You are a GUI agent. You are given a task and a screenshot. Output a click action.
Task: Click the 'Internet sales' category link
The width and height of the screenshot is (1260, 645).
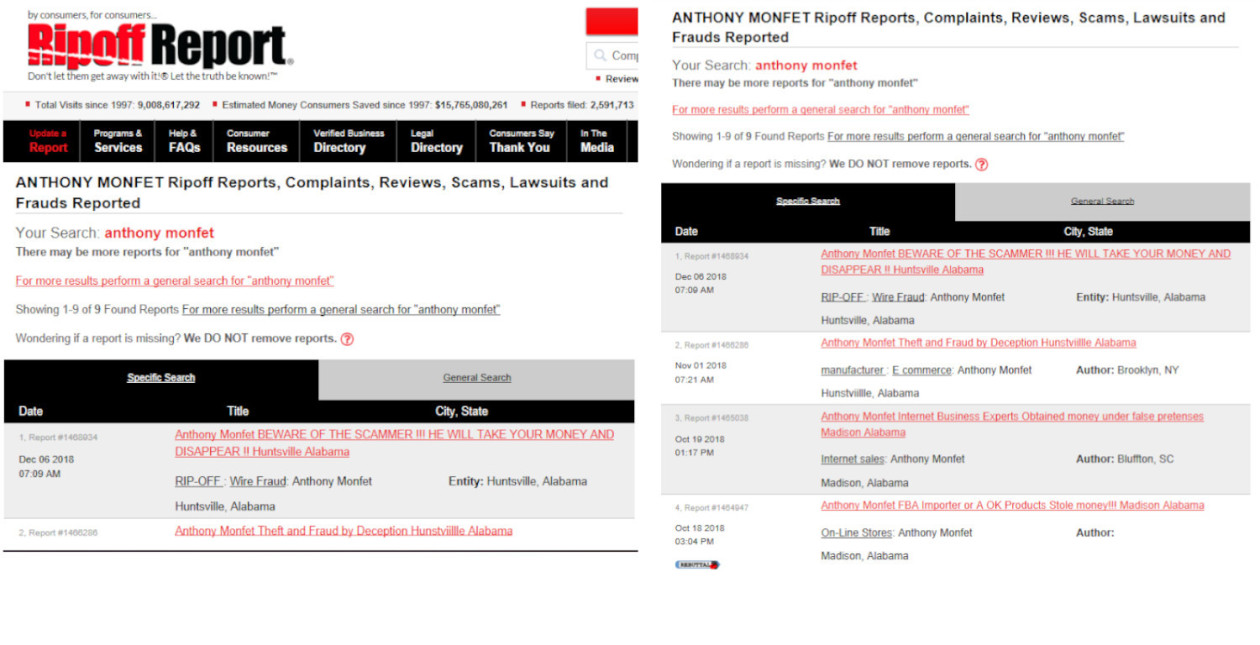[852, 460]
